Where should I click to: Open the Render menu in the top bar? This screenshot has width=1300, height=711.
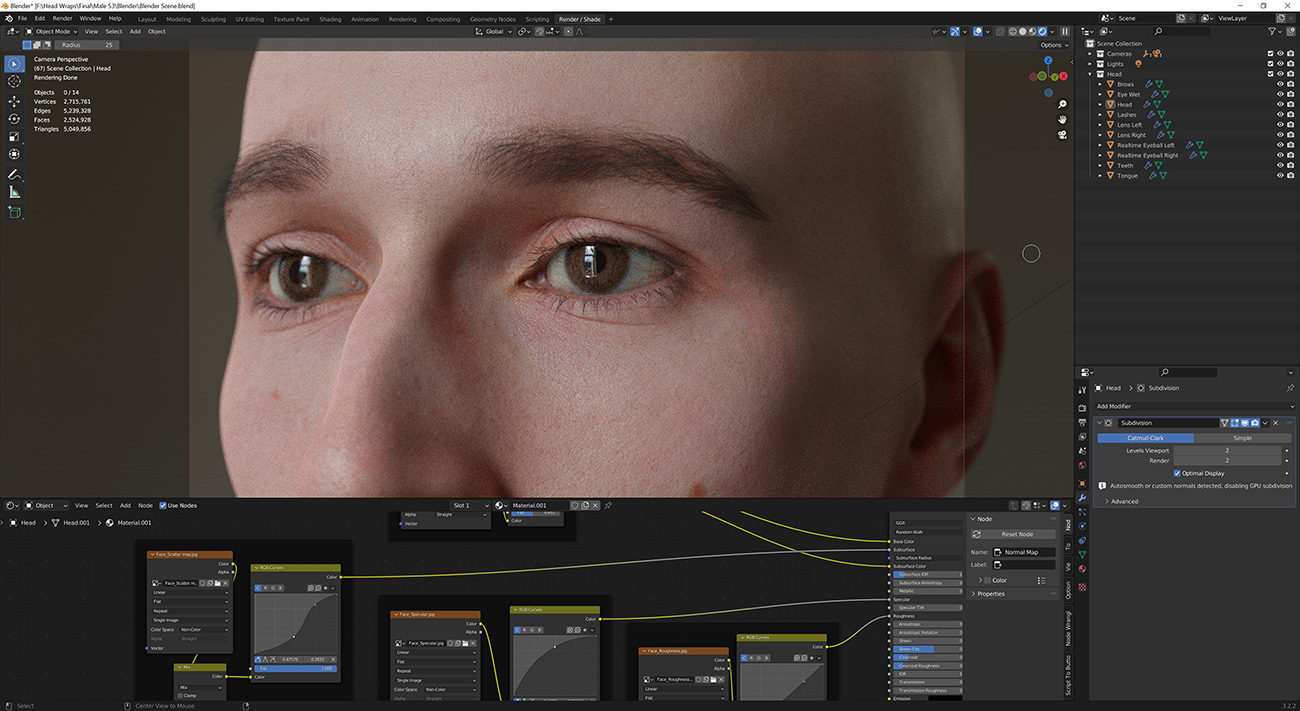click(x=60, y=17)
